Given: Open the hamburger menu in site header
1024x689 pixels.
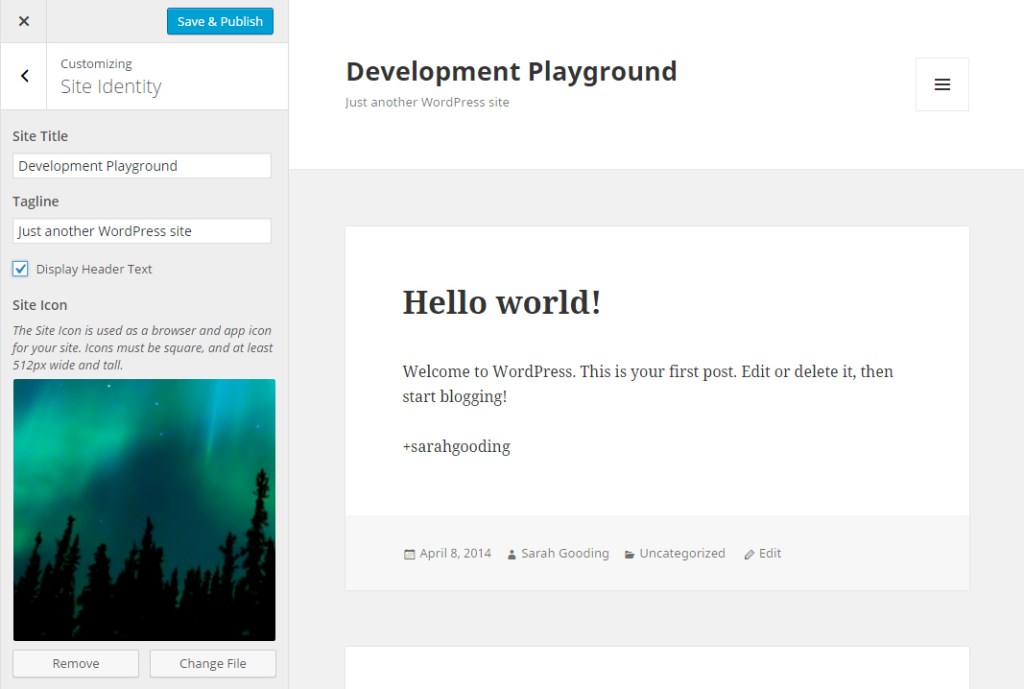Looking at the screenshot, I should point(941,85).
